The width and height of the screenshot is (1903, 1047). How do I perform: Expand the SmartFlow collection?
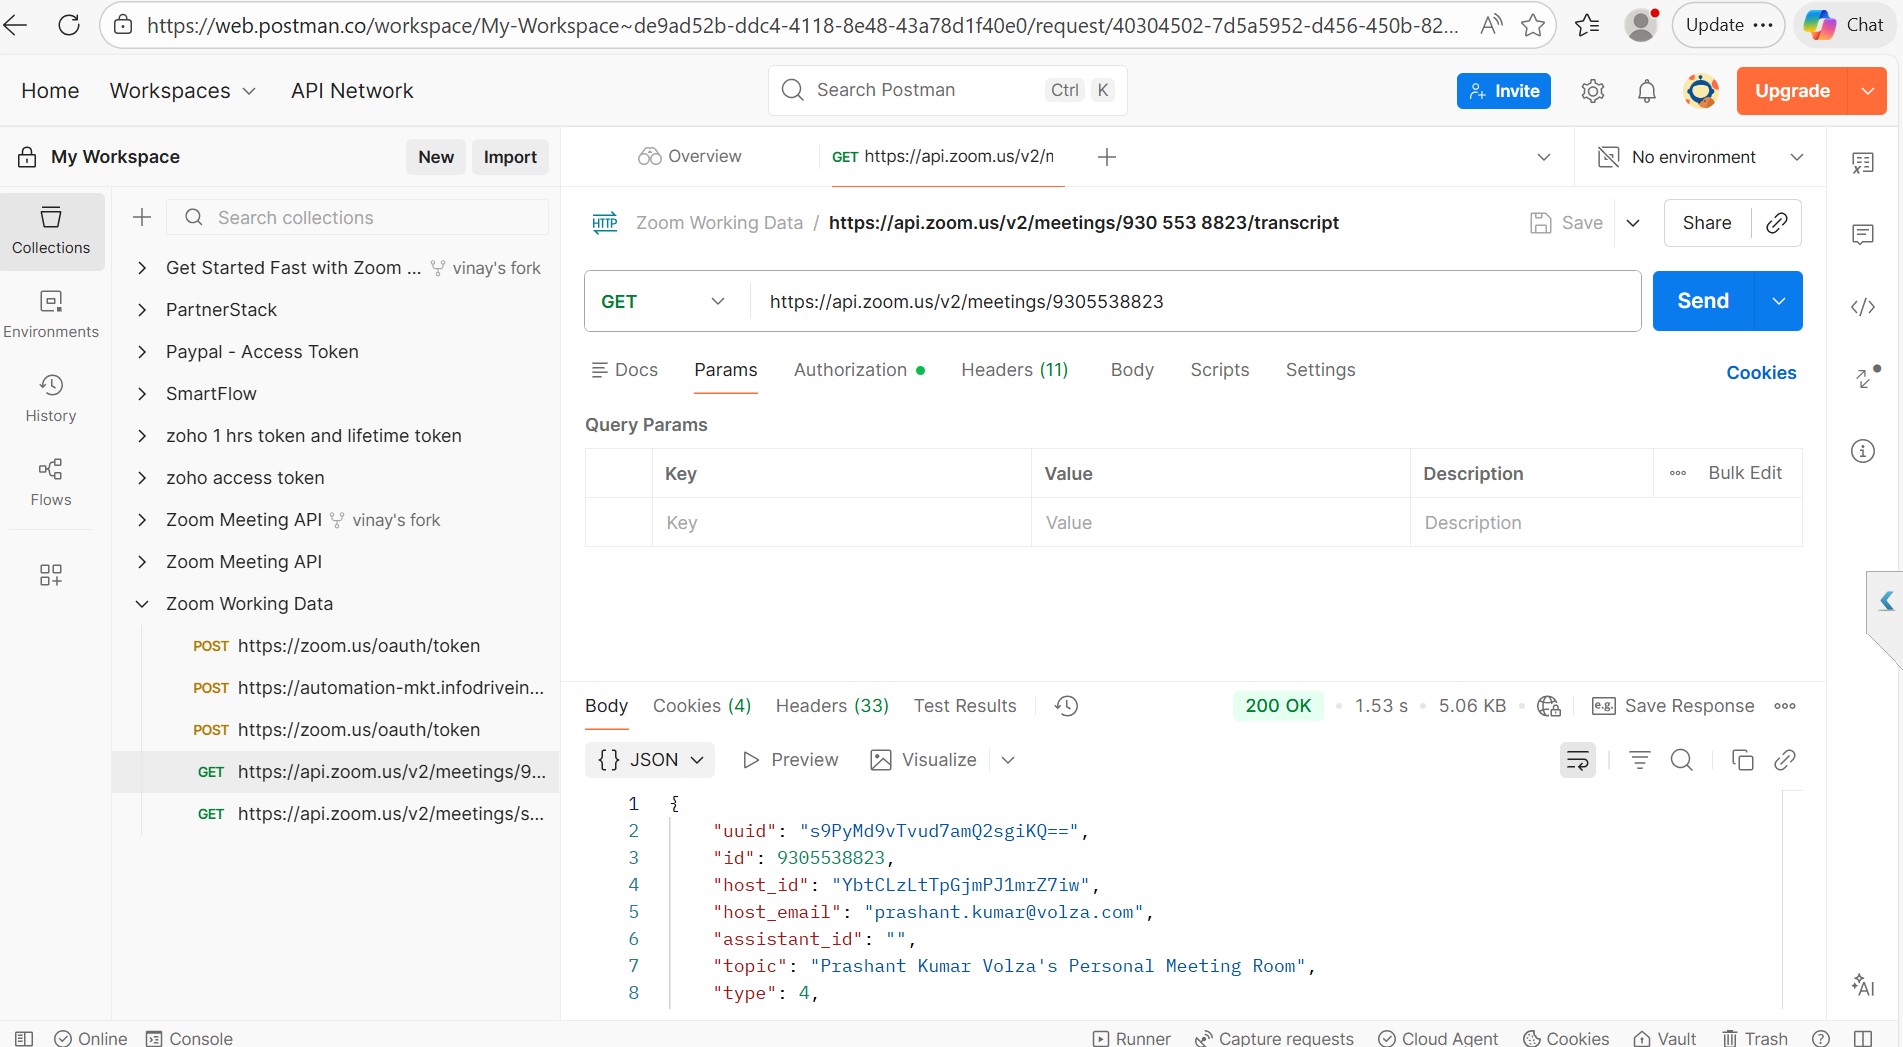pos(142,394)
